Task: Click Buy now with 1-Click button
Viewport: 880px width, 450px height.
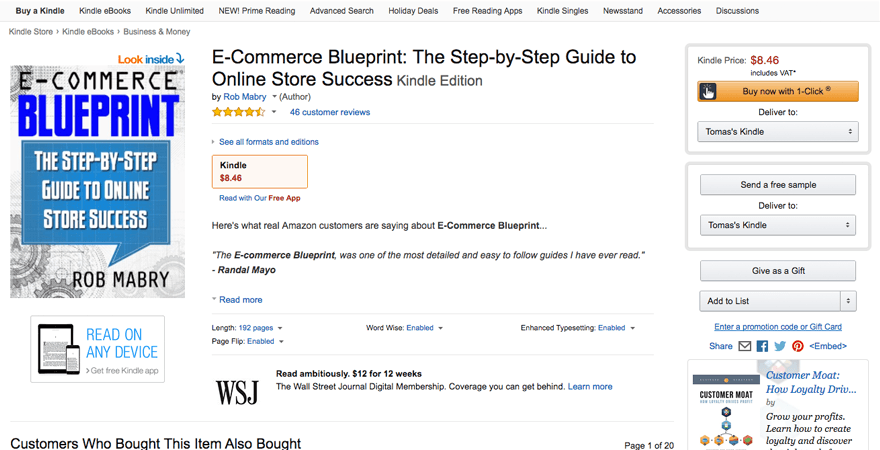Action: 777,92
